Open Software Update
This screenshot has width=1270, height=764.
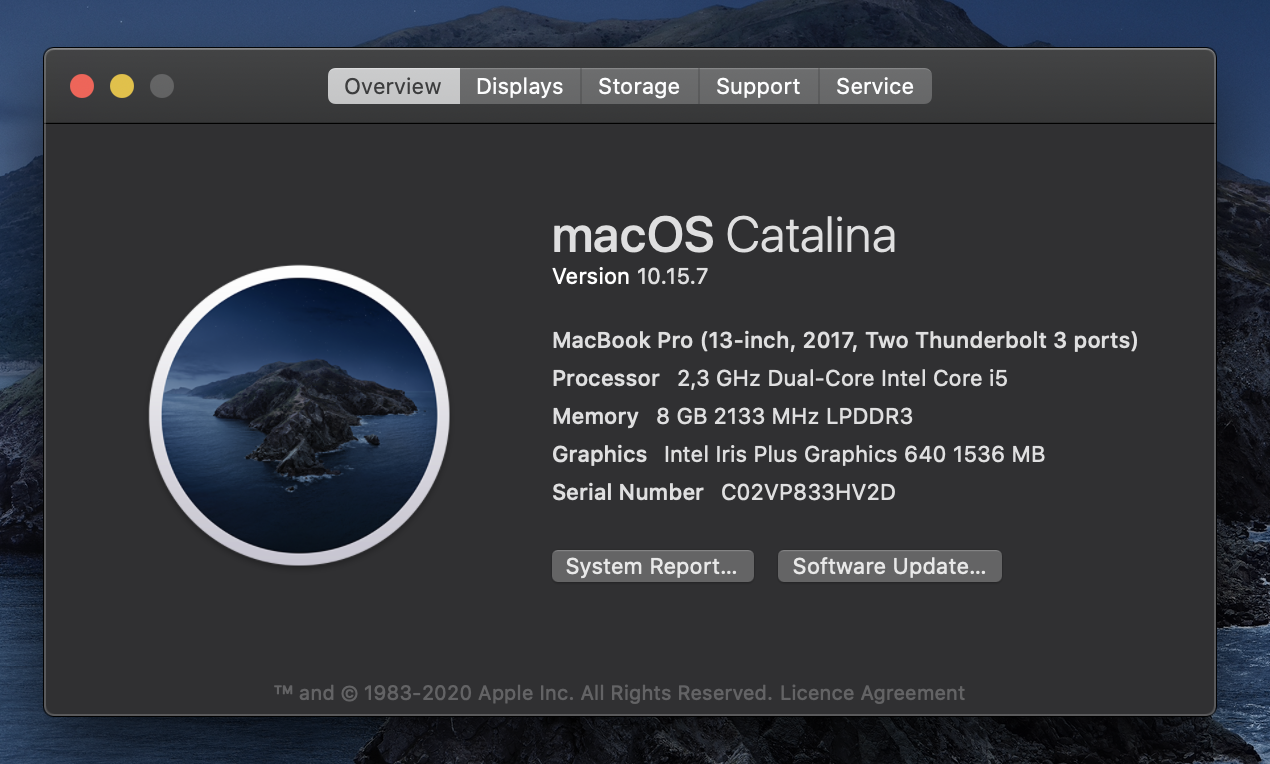coord(889,566)
